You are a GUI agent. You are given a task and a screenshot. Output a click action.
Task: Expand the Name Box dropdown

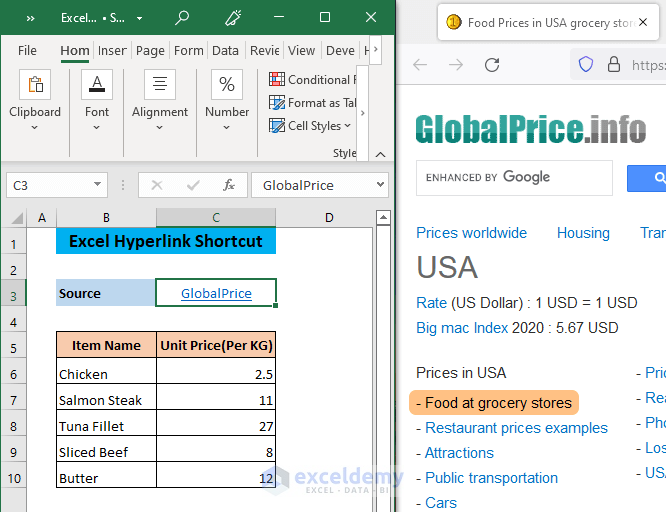point(97,185)
